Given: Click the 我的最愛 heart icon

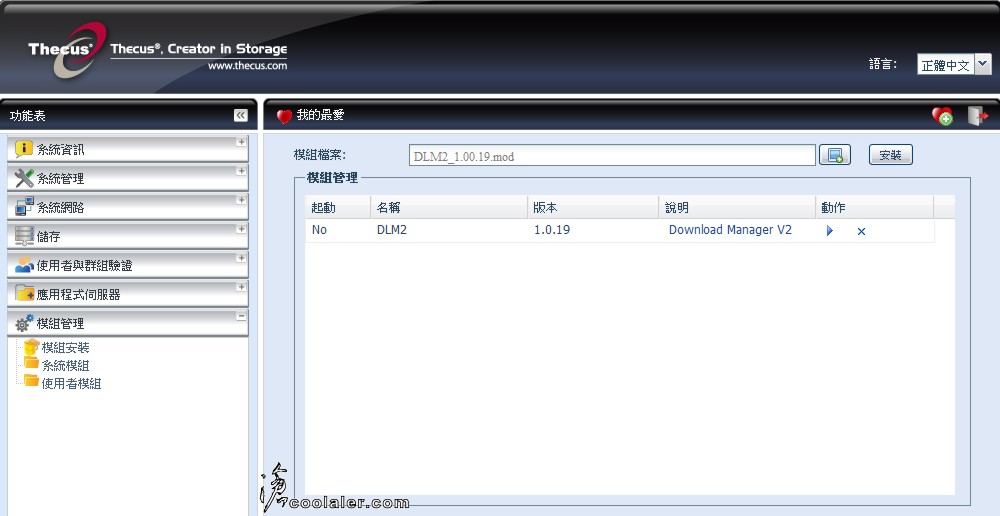Looking at the screenshot, I should click(284, 116).
